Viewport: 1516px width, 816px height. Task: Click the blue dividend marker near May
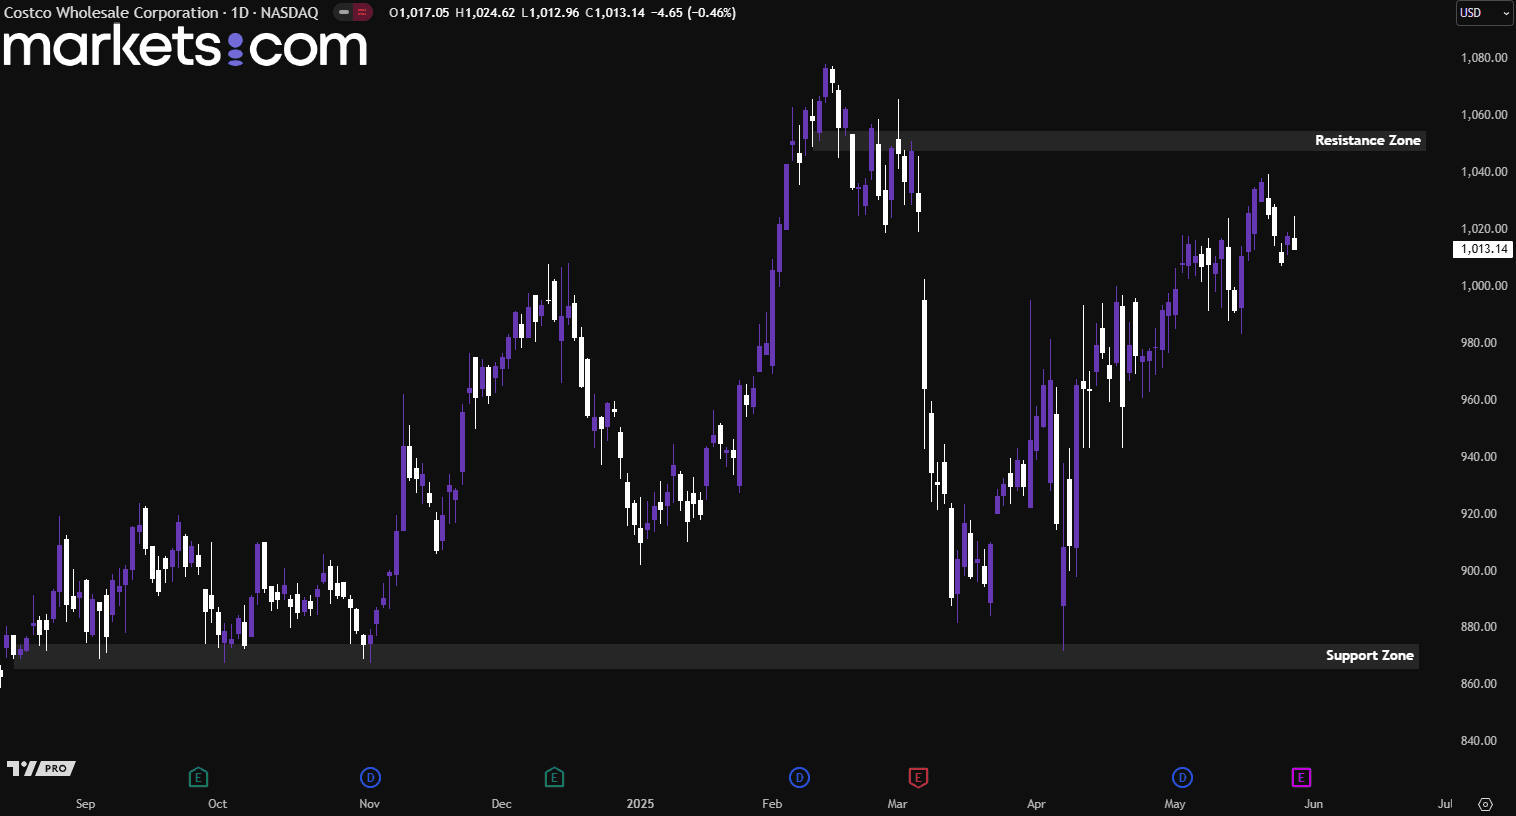coord(1182,777)
